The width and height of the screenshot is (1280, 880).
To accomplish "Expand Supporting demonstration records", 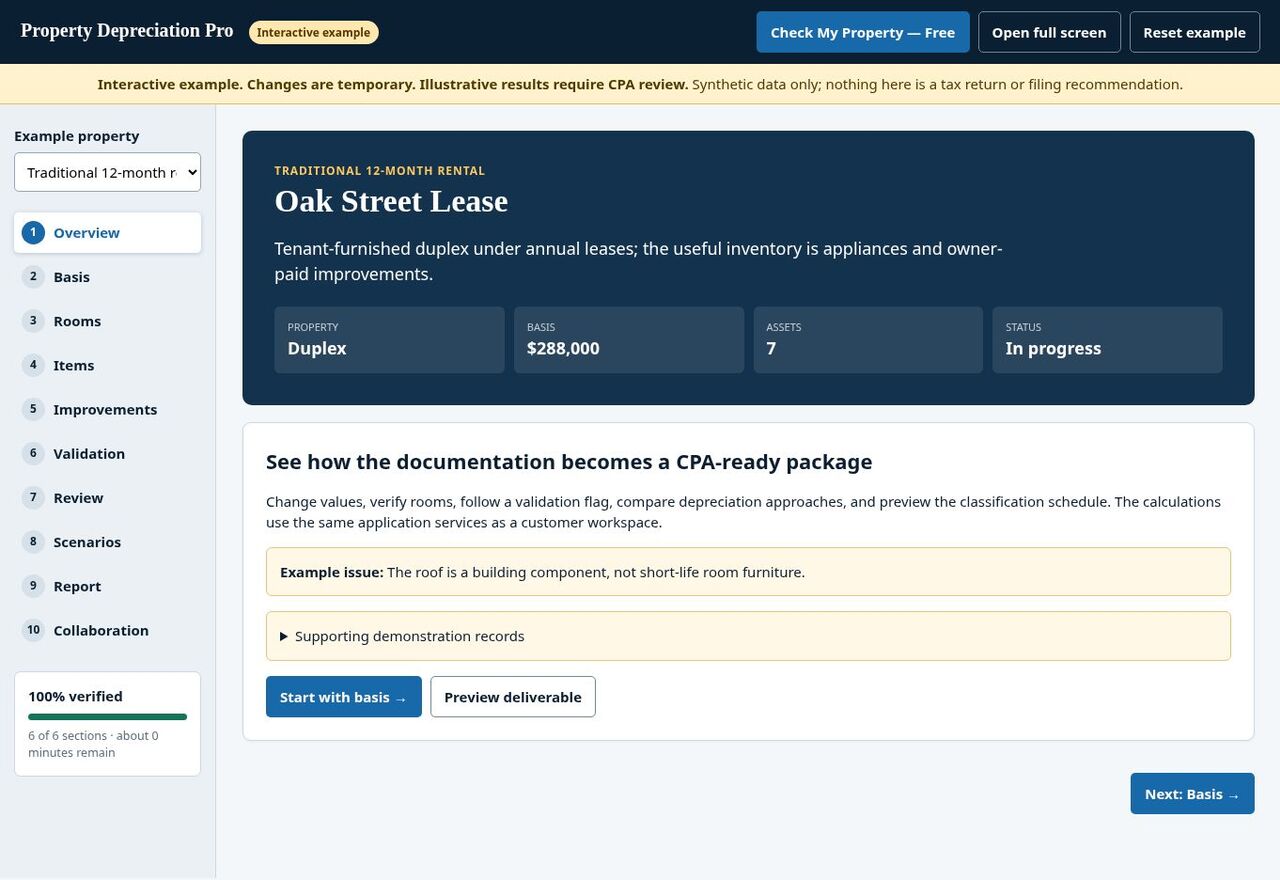I will 748,636.
